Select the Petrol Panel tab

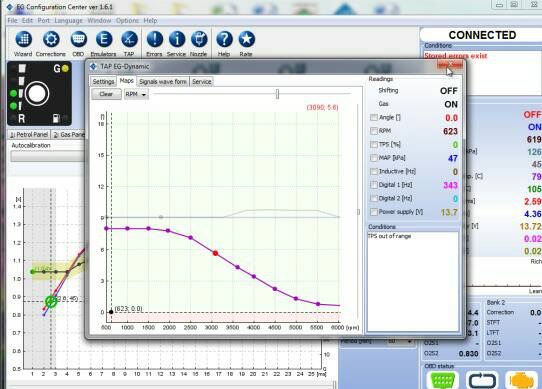click(x=29, y=135)
